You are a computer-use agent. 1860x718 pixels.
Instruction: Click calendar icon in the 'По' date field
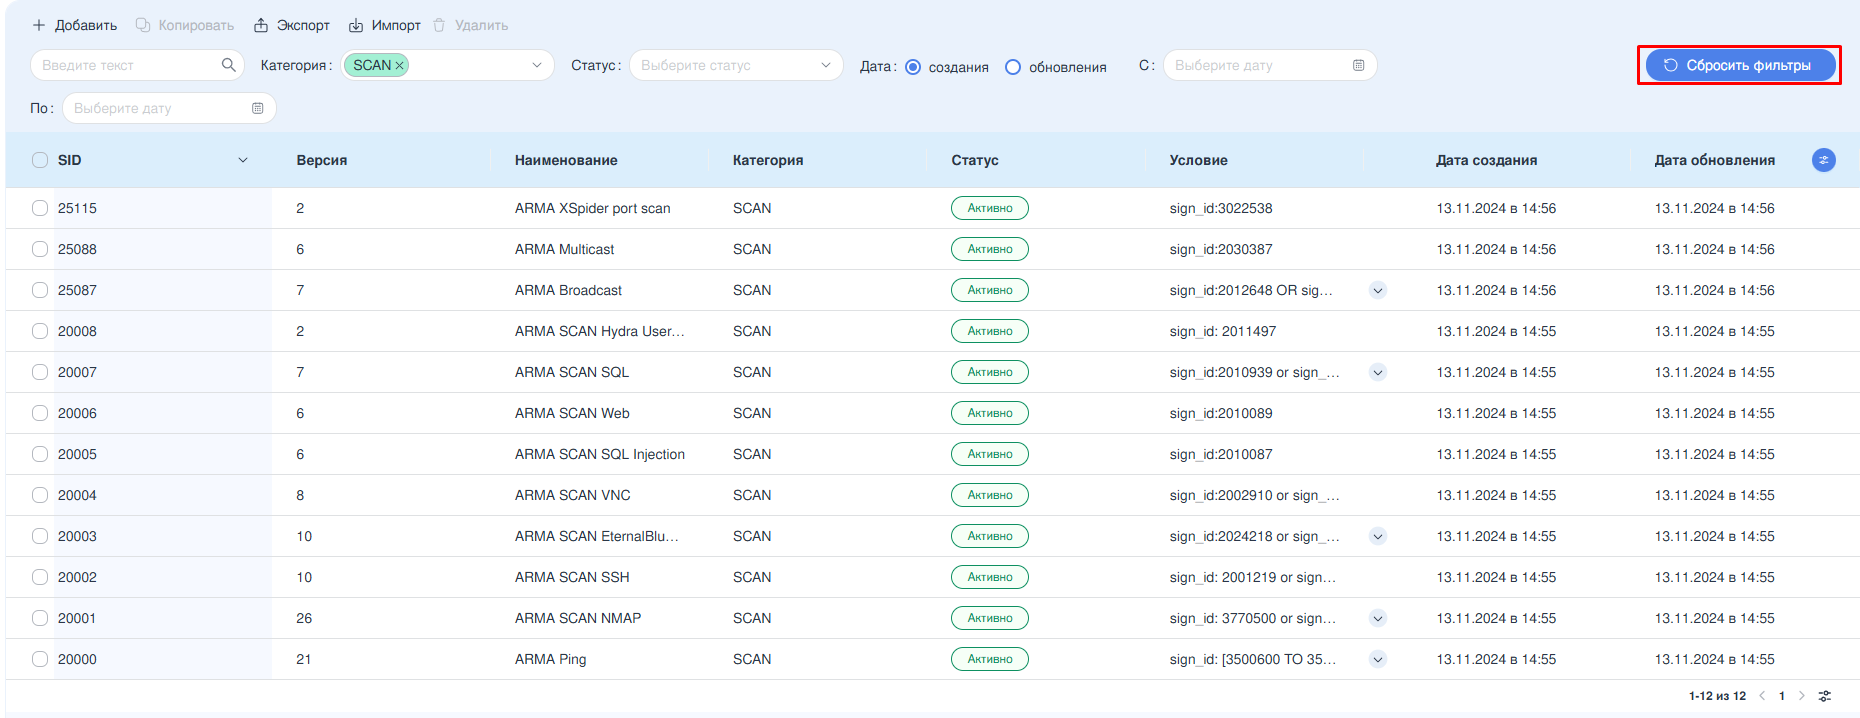coord(257,108)
